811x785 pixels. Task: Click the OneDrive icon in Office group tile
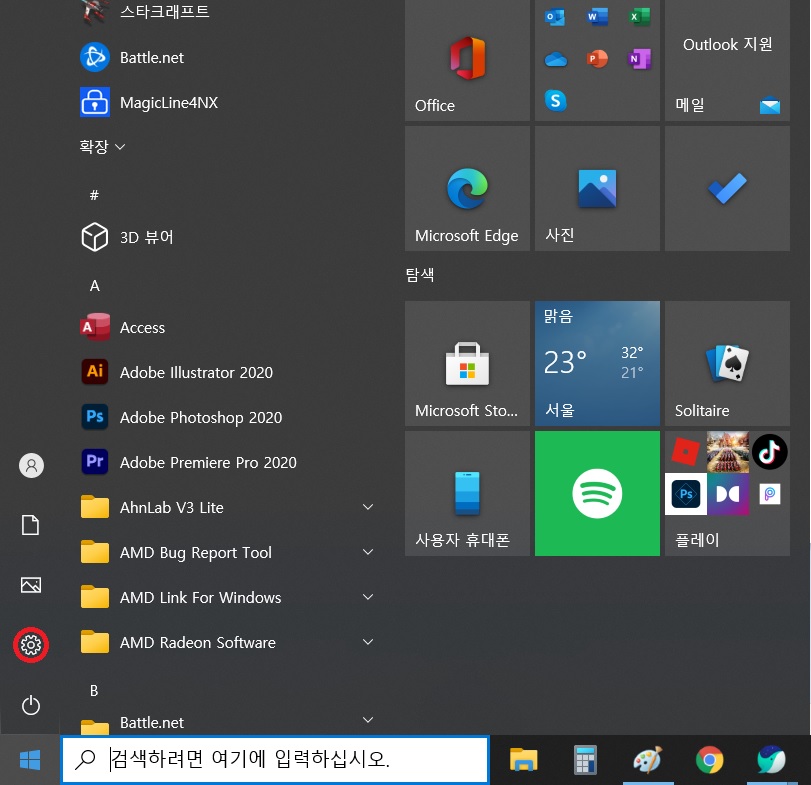click(x=555, y=59)
